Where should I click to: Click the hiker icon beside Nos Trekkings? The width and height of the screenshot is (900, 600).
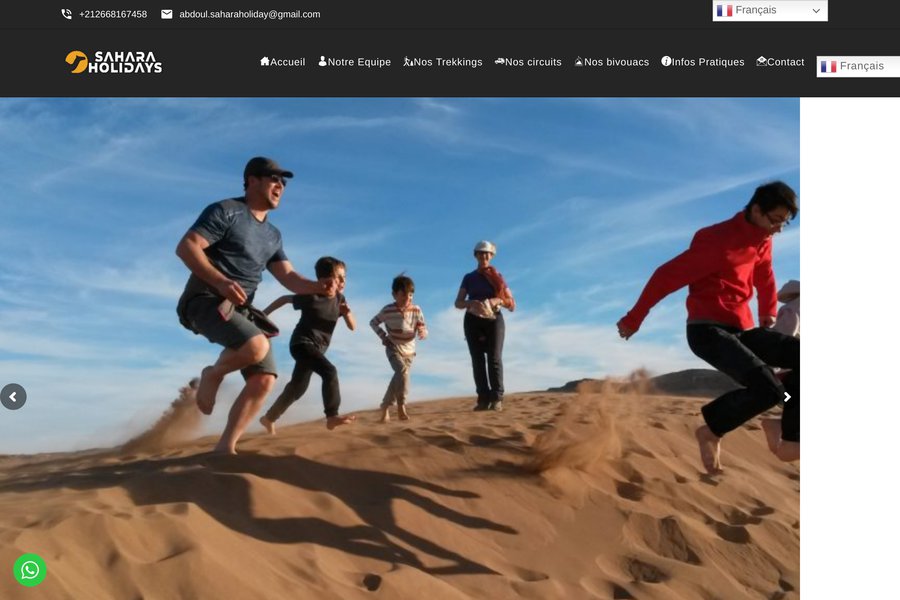408,61
